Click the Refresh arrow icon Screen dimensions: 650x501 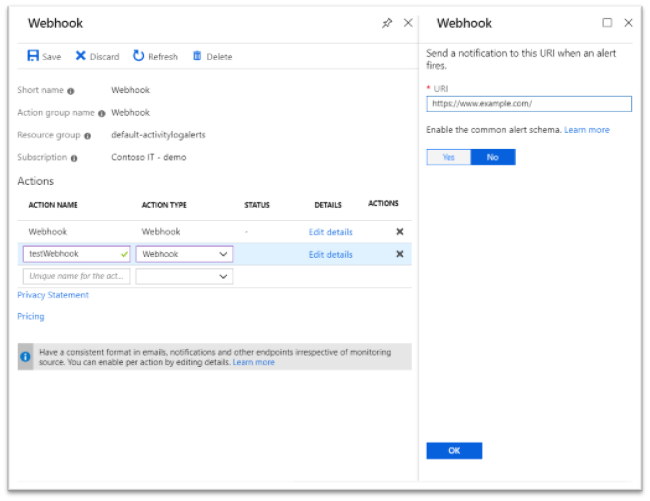[x=139, y=56]
